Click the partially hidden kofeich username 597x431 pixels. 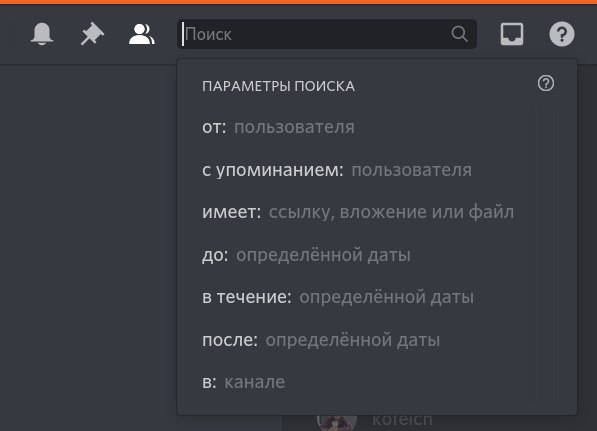click(x=402, y=421)
